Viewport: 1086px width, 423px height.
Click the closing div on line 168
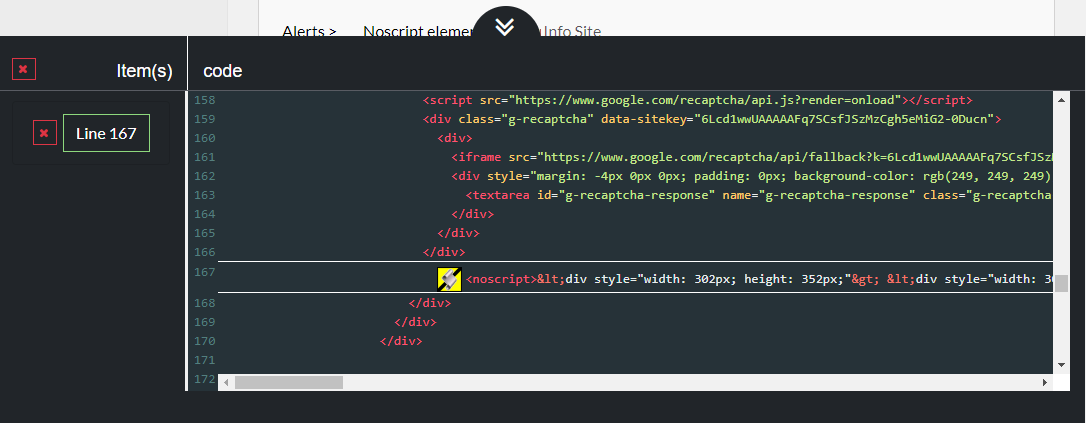[430, 303]
